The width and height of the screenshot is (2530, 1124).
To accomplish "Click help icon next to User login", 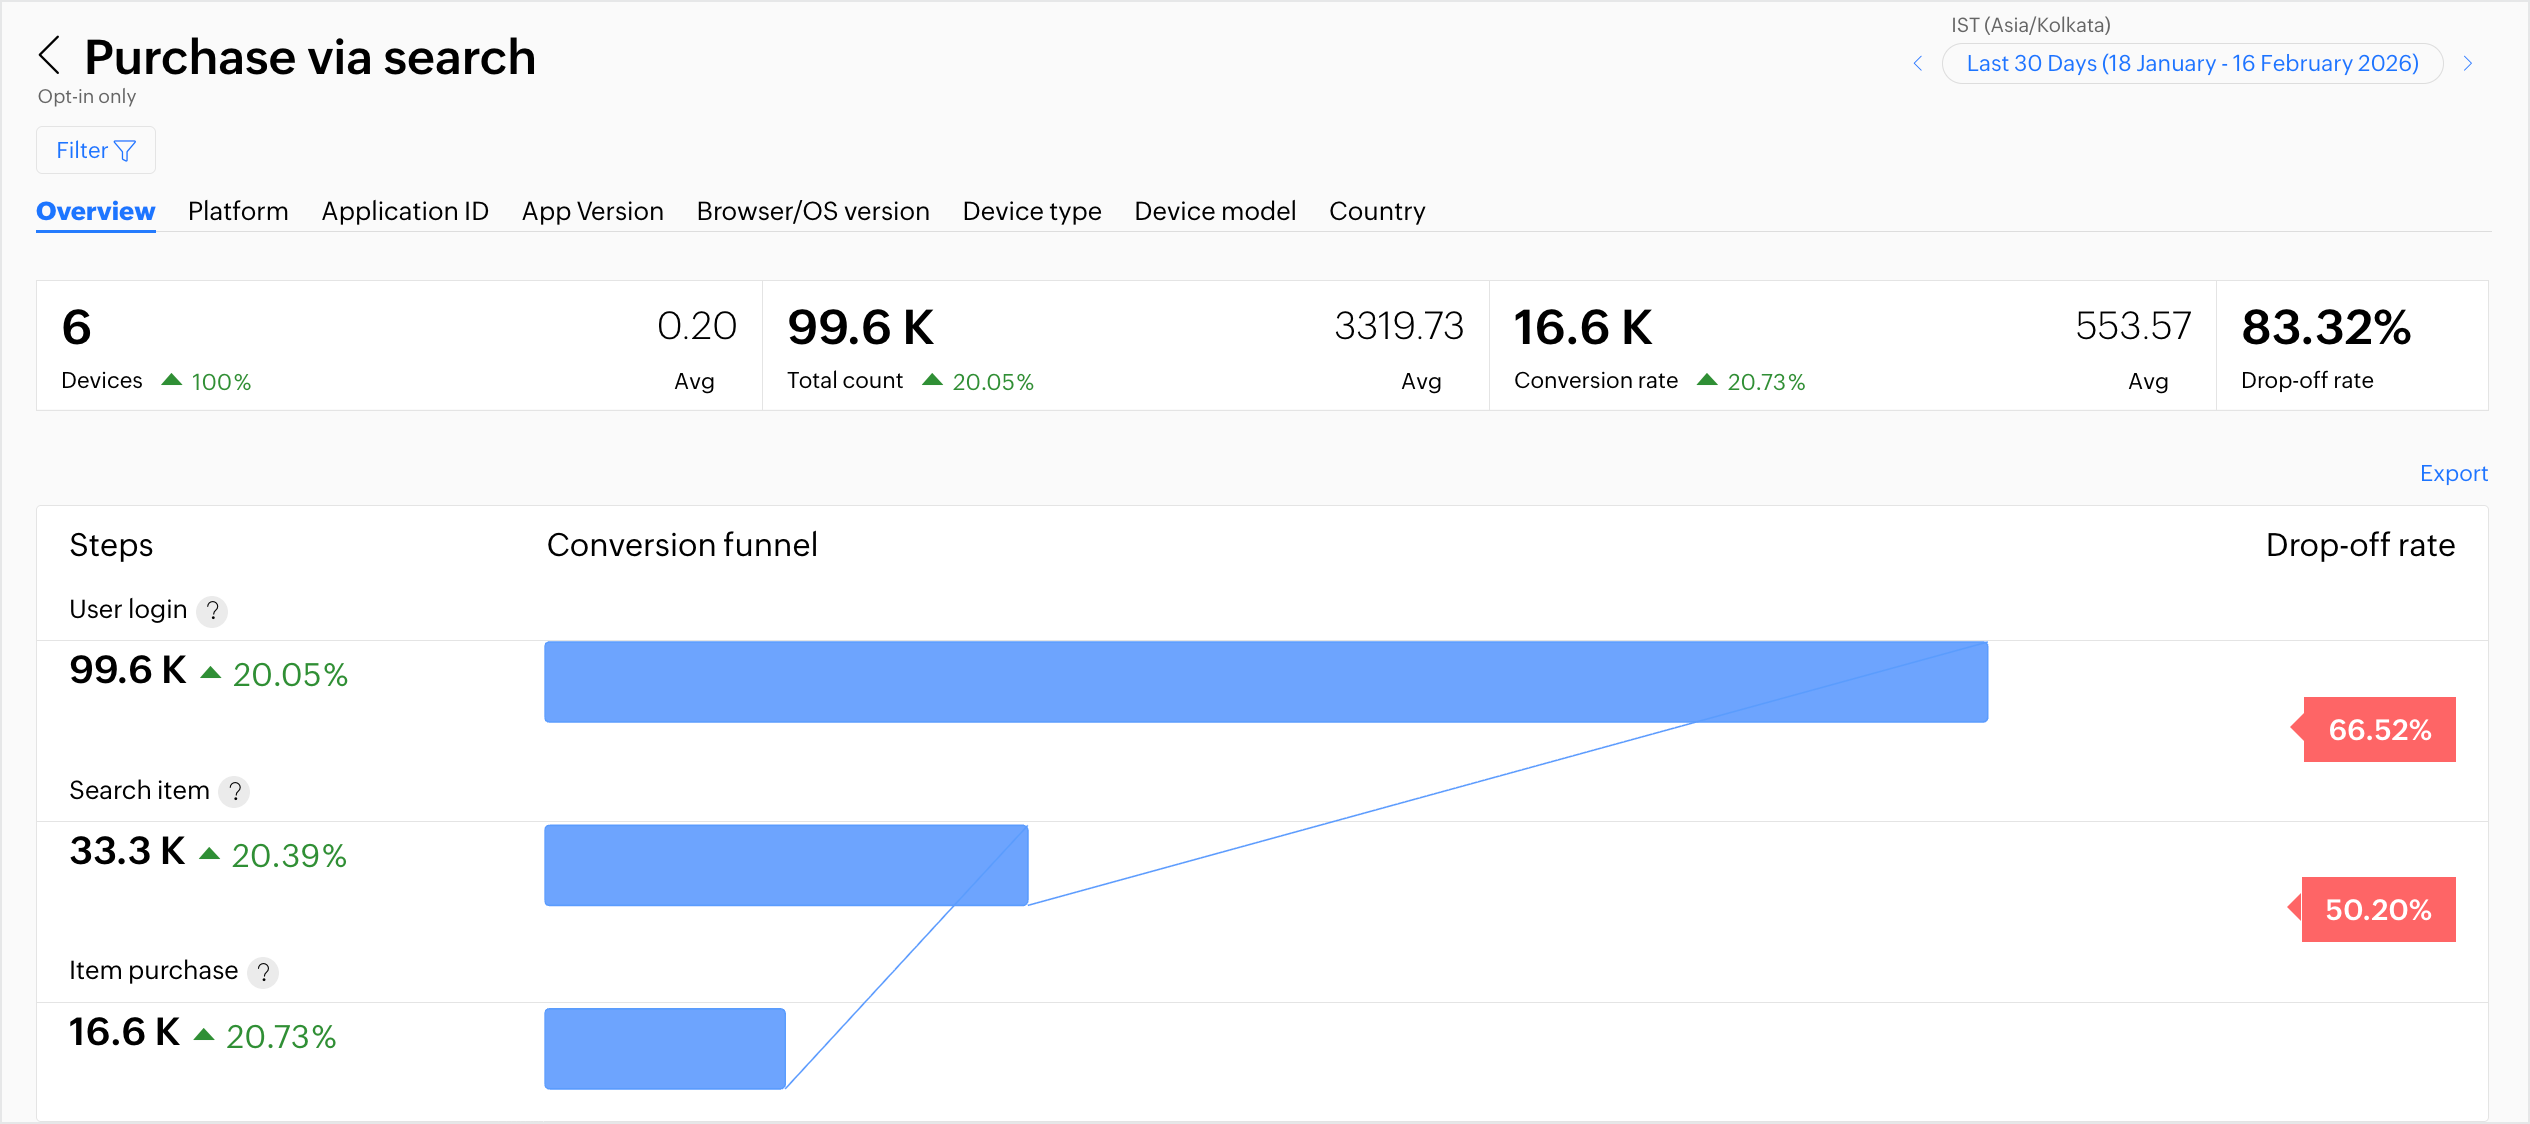I will [x=212, y=611].
